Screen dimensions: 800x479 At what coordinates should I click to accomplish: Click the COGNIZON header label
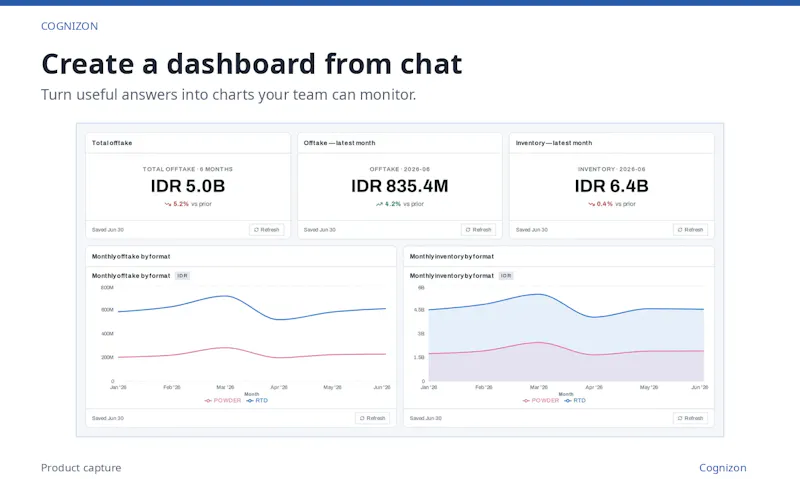coord(69,26)
